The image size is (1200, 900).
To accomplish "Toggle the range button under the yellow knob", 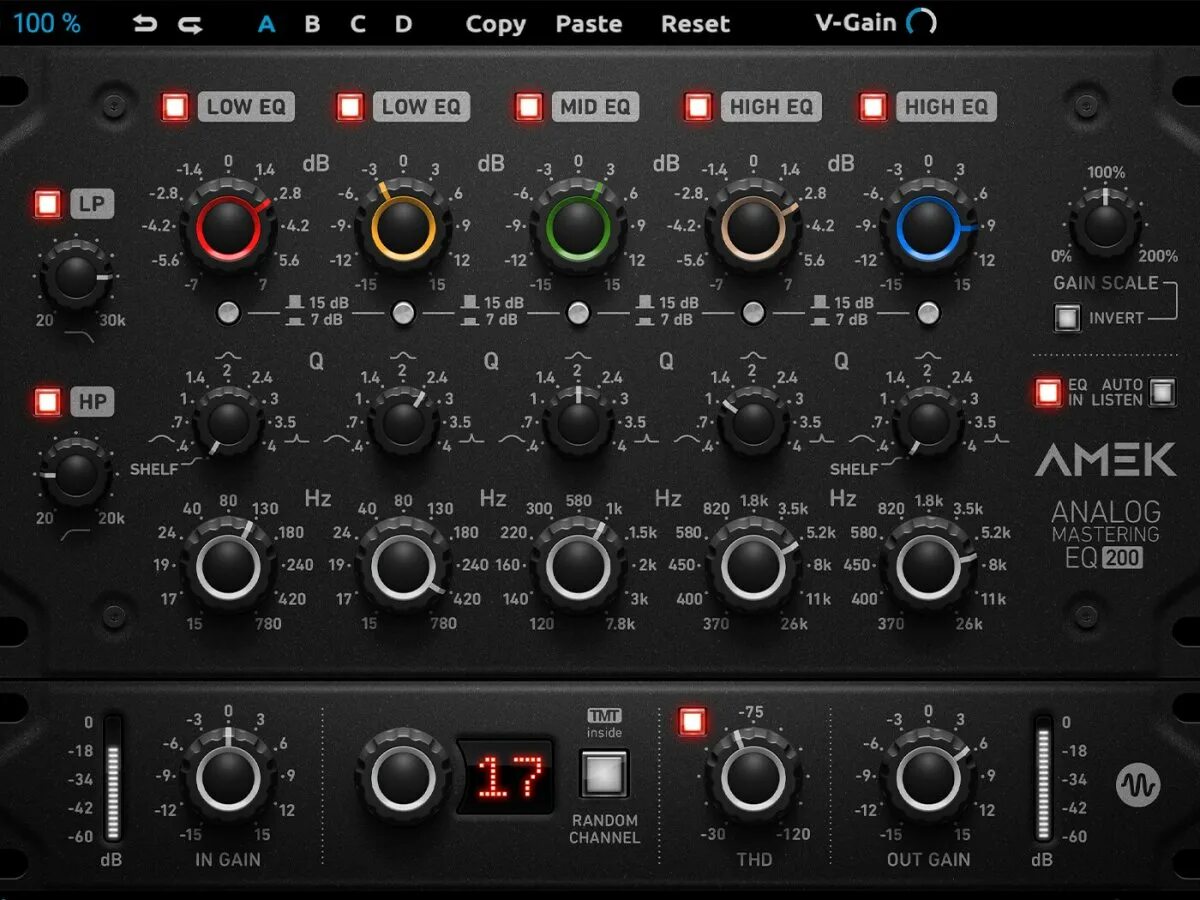I will tap(403, 314).
